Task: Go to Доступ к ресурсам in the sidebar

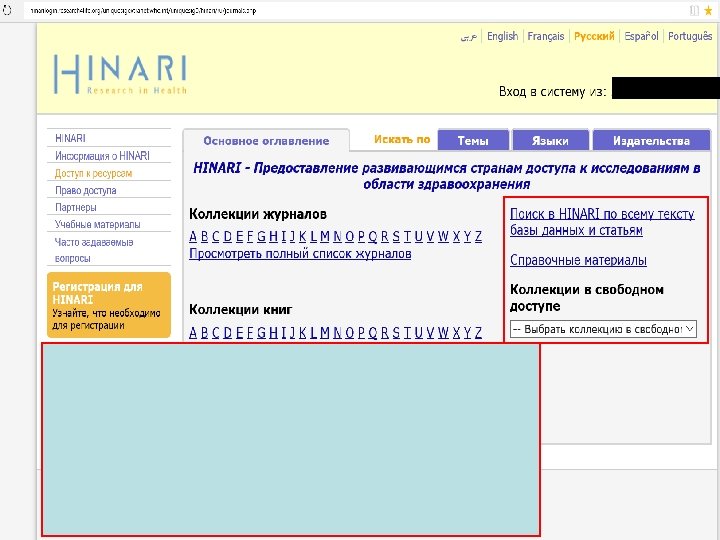Action: [93, 173]
